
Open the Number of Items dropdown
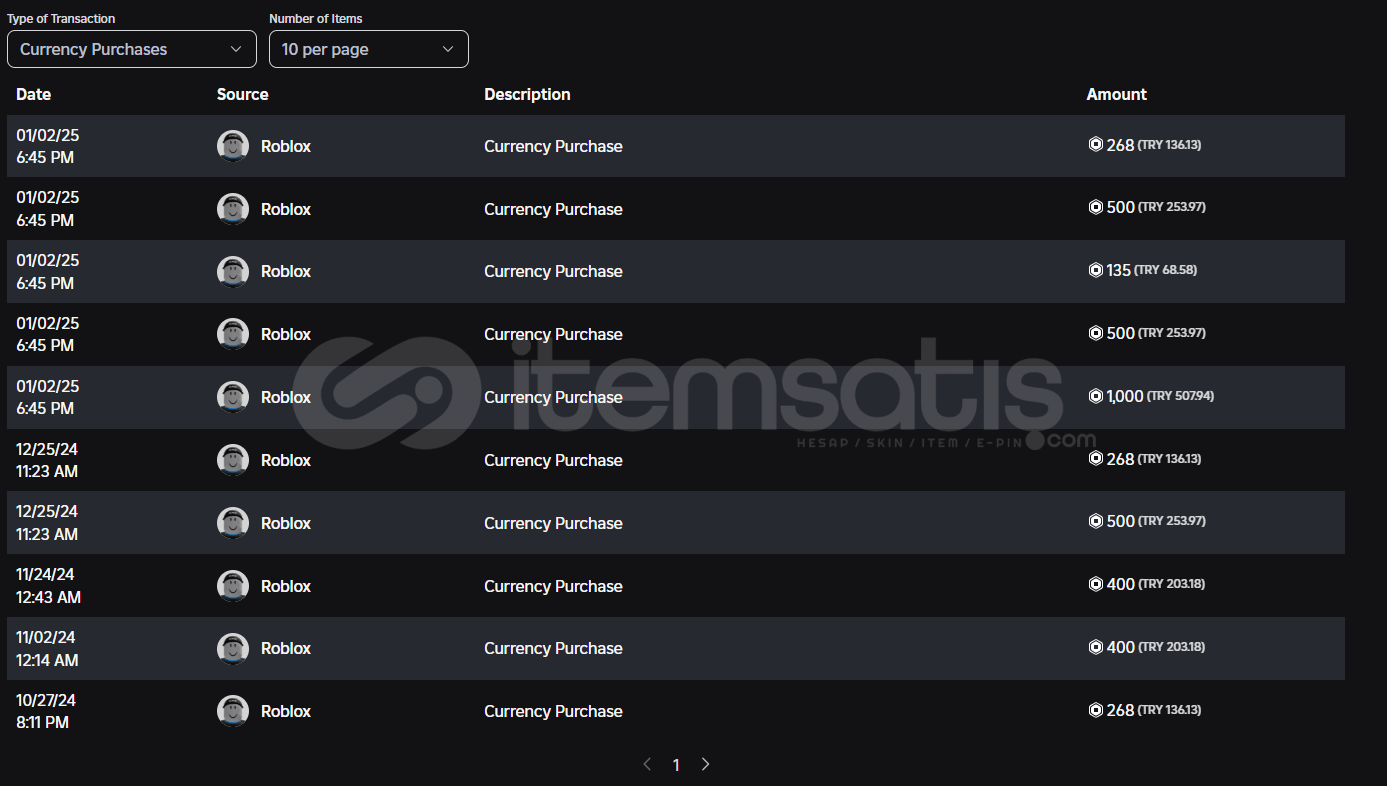click(368, 49)
